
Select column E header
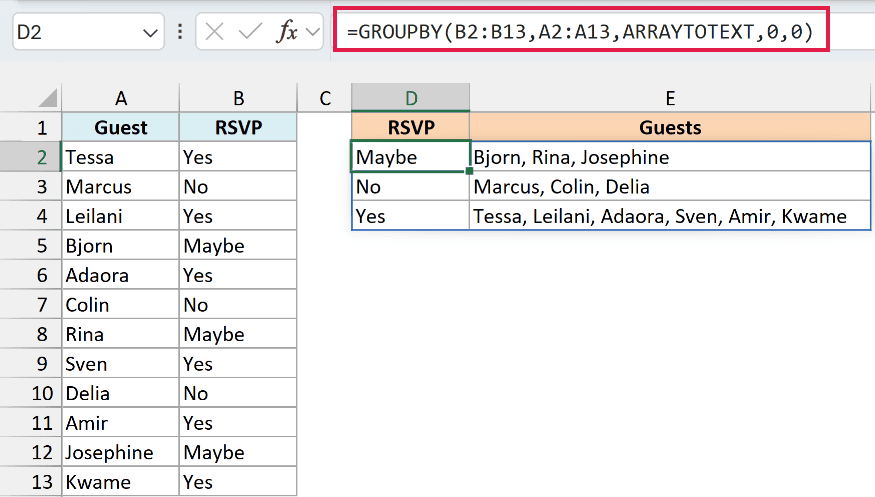tap(670, 98)
